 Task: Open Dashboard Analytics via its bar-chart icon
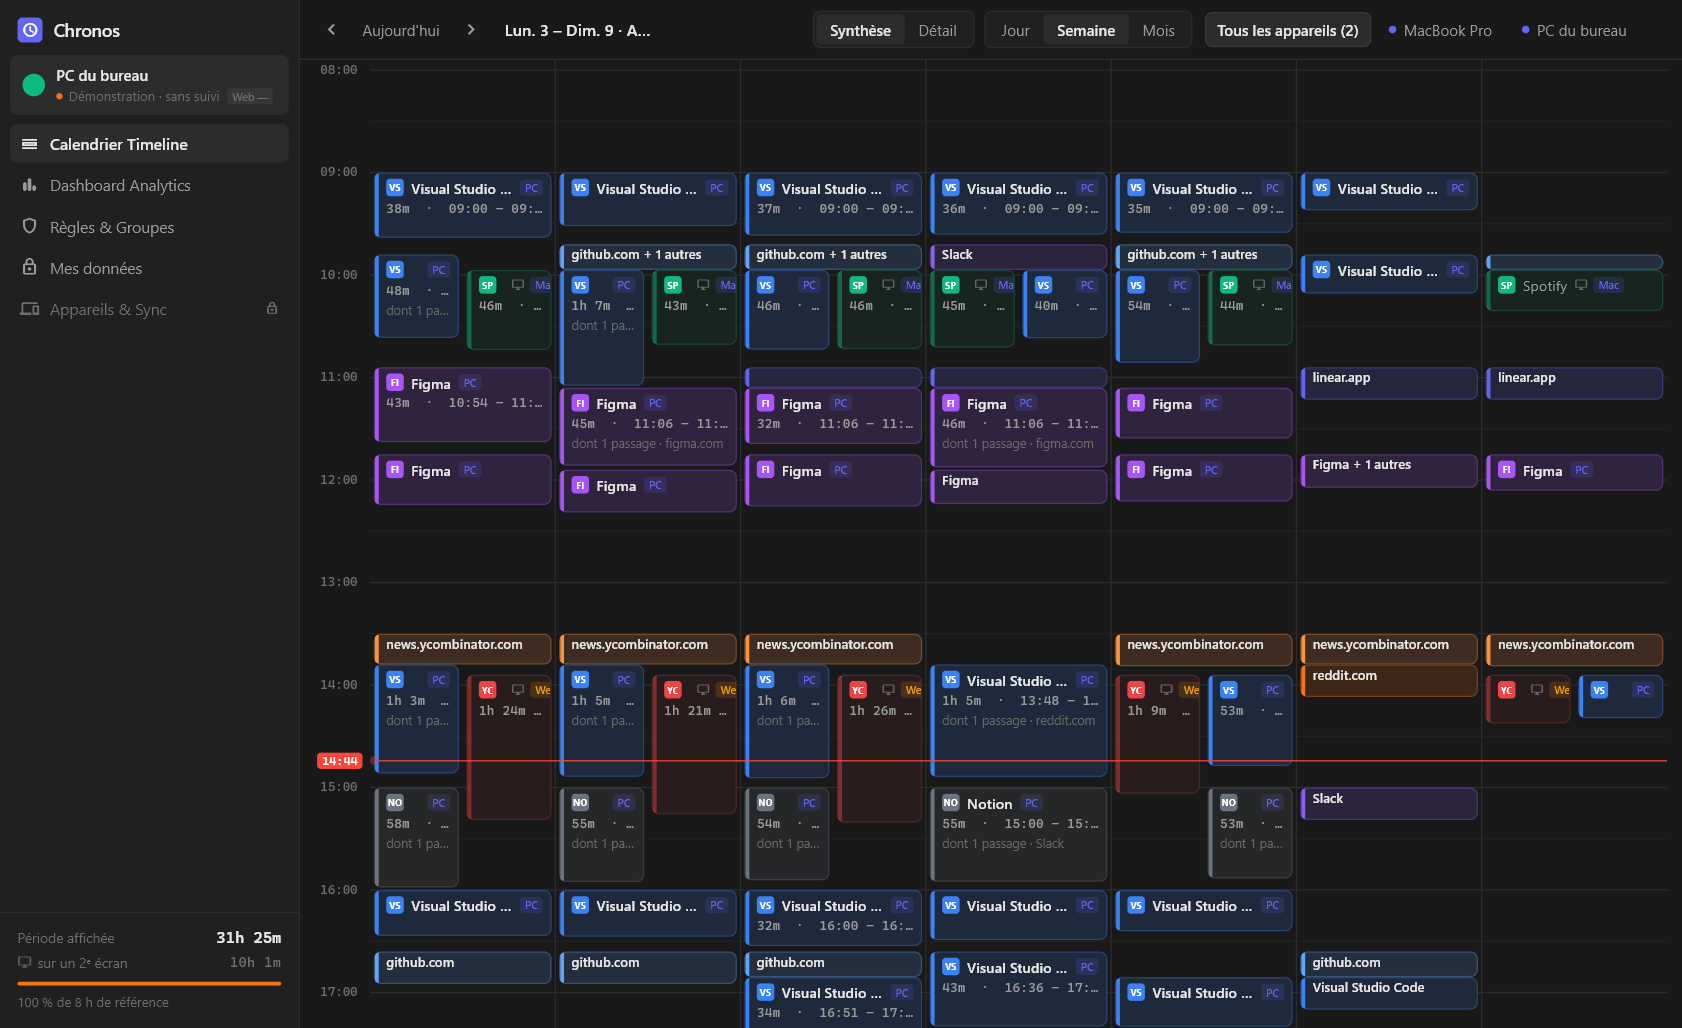pos(30,185)
